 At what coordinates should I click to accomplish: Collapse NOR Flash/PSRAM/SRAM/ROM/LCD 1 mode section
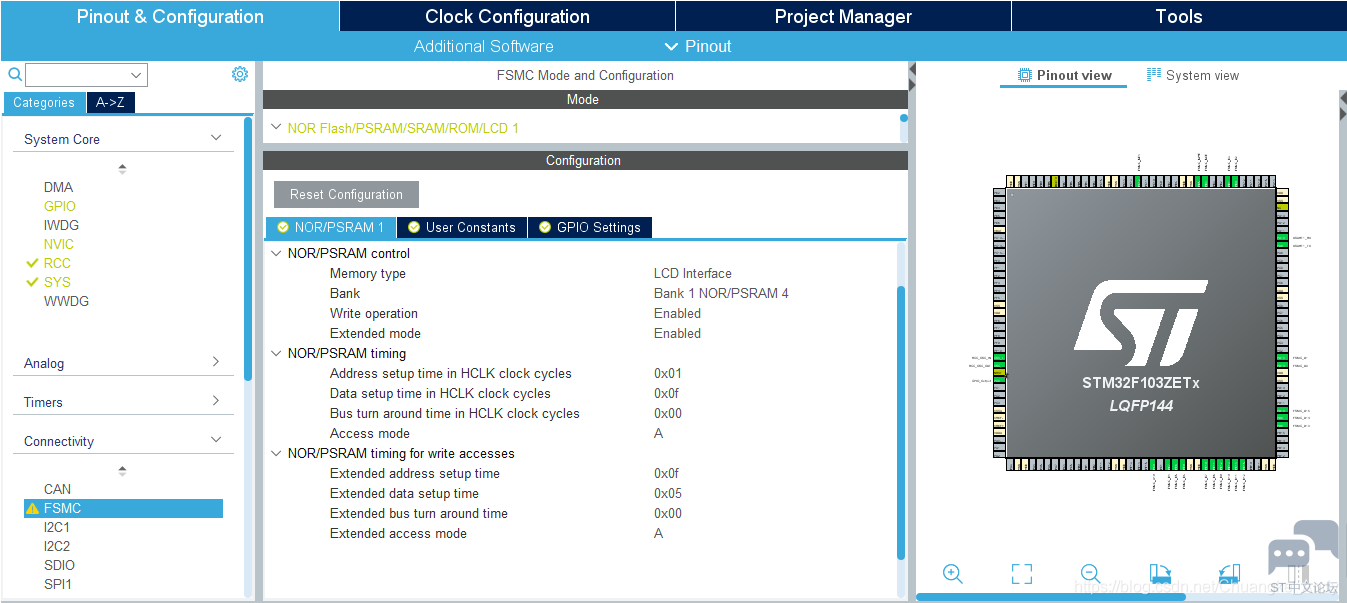[x=276, y=128]
